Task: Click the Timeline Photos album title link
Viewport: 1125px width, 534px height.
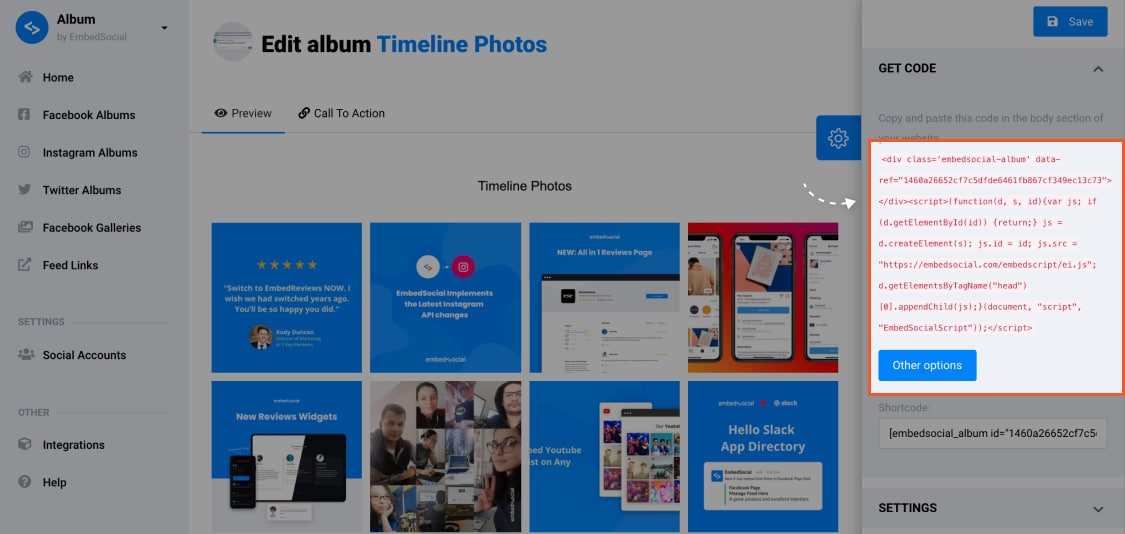Action: [461, 44]
